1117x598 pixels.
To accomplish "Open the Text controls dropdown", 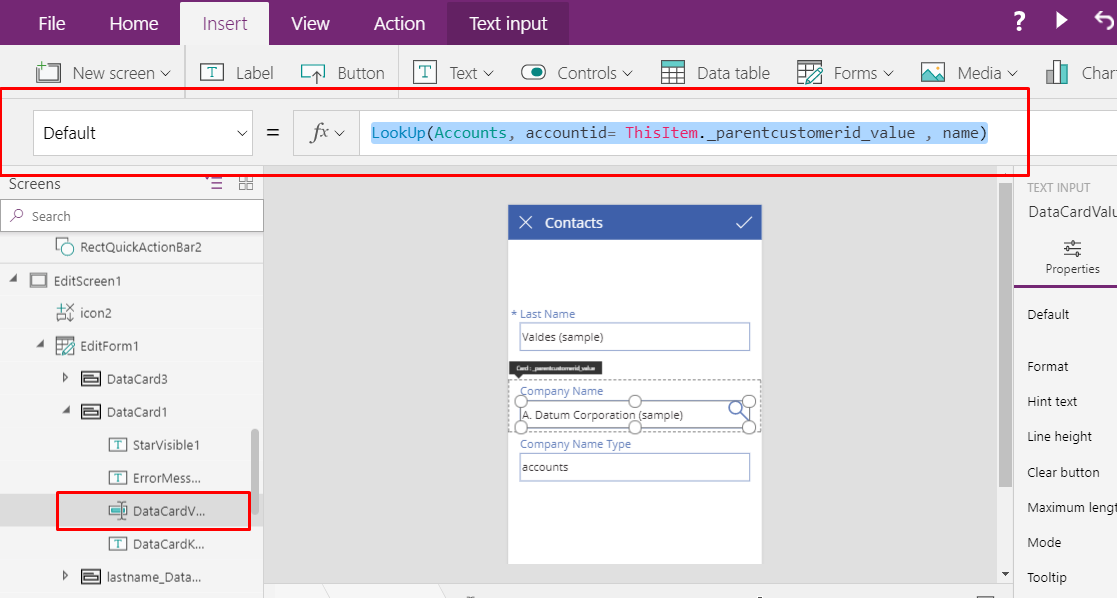I will coord(454,73).
